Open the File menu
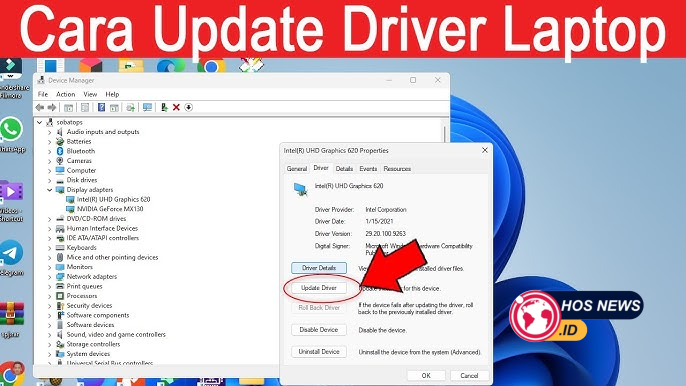The image size is (686, 386). tap(43, 94)
